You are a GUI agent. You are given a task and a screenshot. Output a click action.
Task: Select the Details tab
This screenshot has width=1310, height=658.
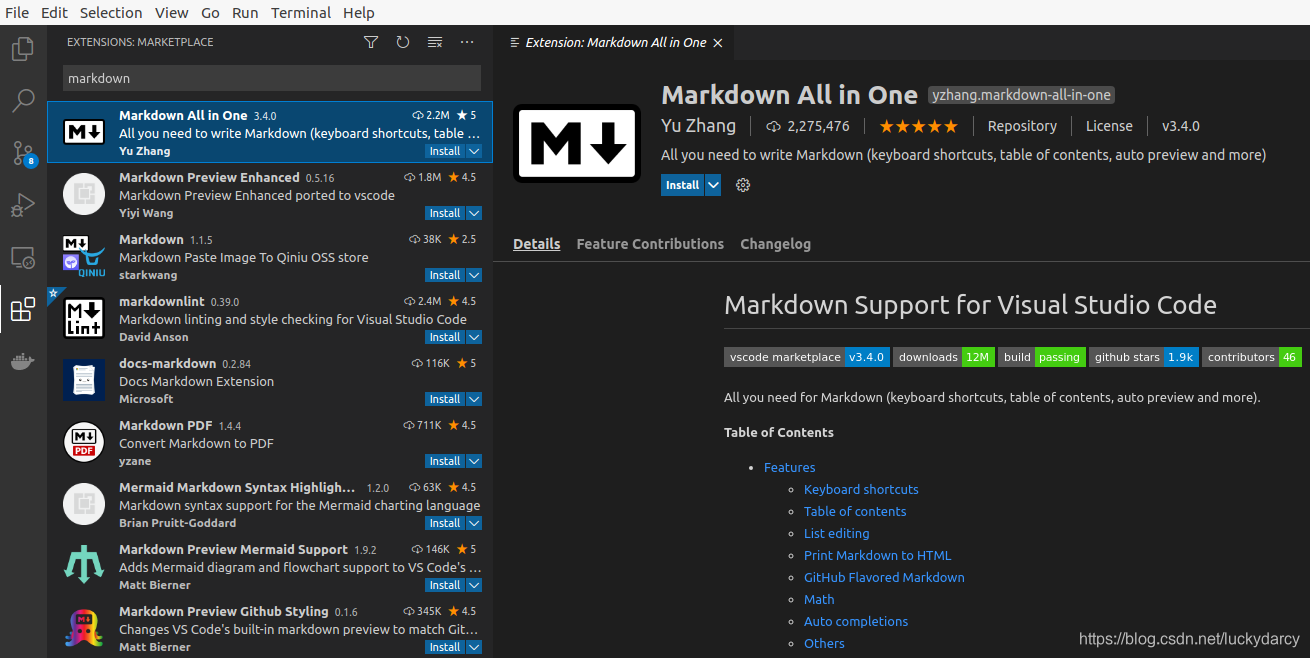537,244
